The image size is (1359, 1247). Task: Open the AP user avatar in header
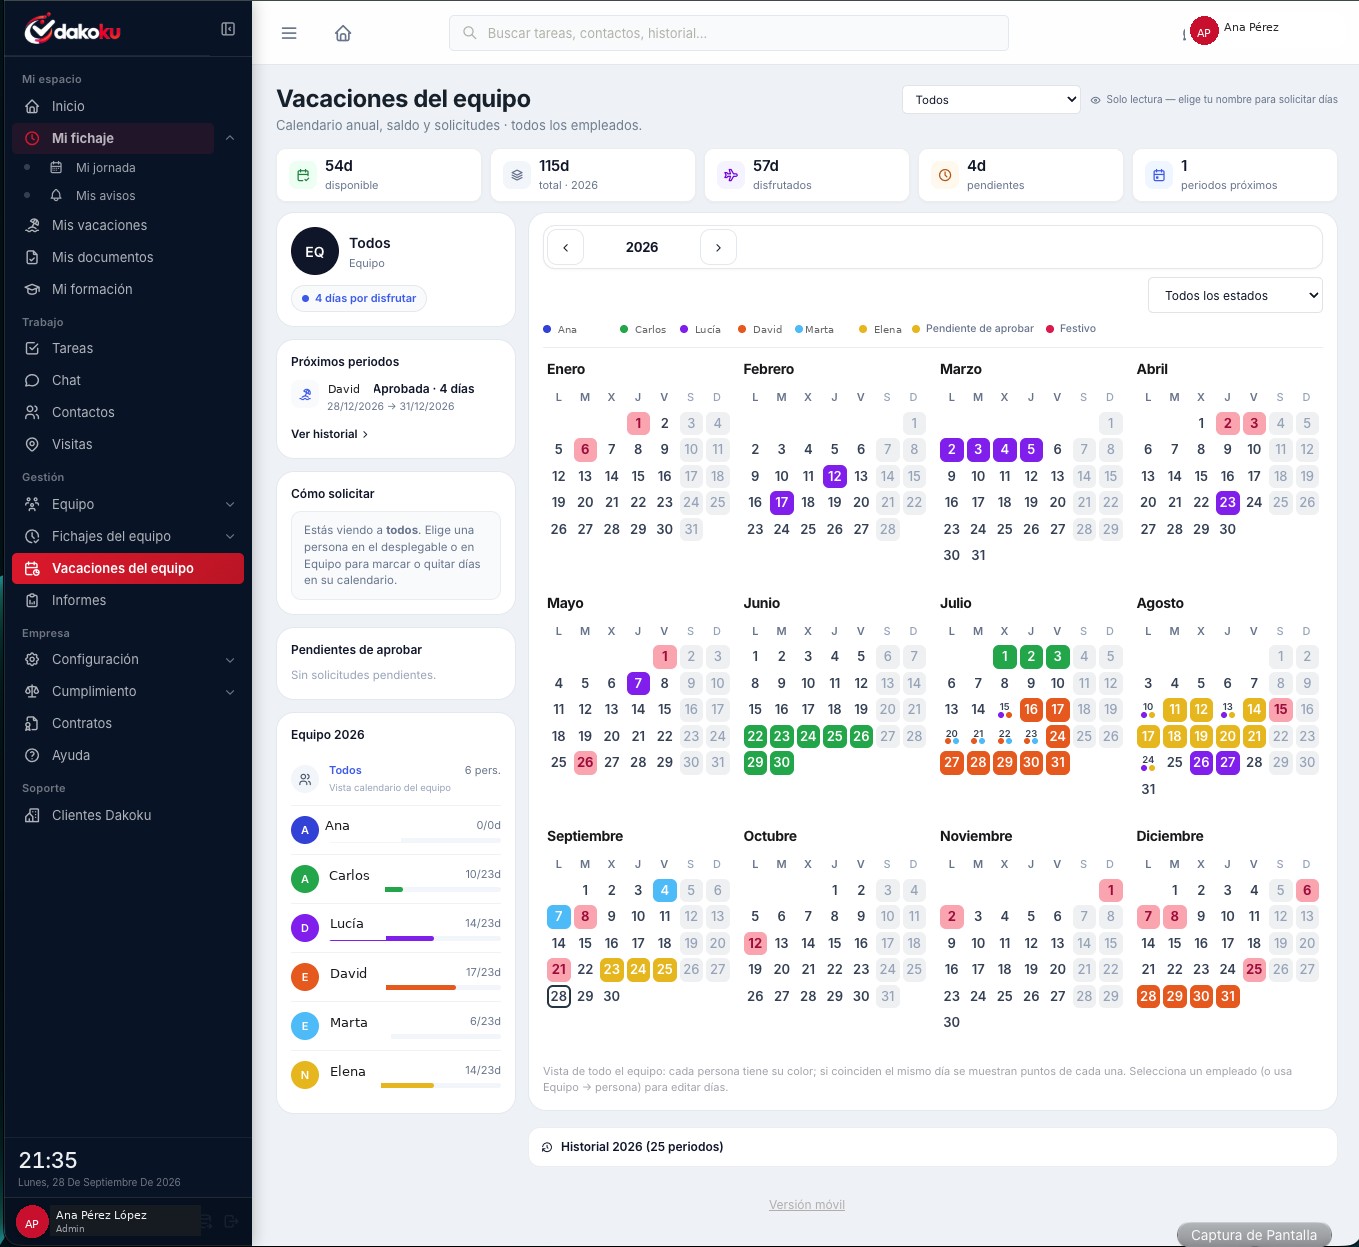(x=1204, y=32)
